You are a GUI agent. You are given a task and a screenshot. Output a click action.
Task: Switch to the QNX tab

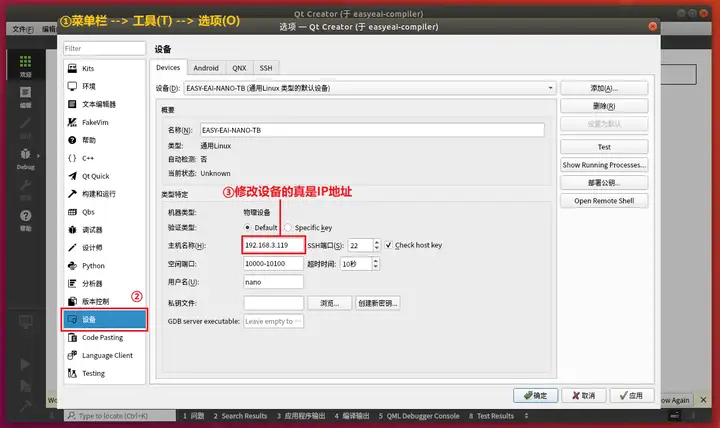point(239,68)
